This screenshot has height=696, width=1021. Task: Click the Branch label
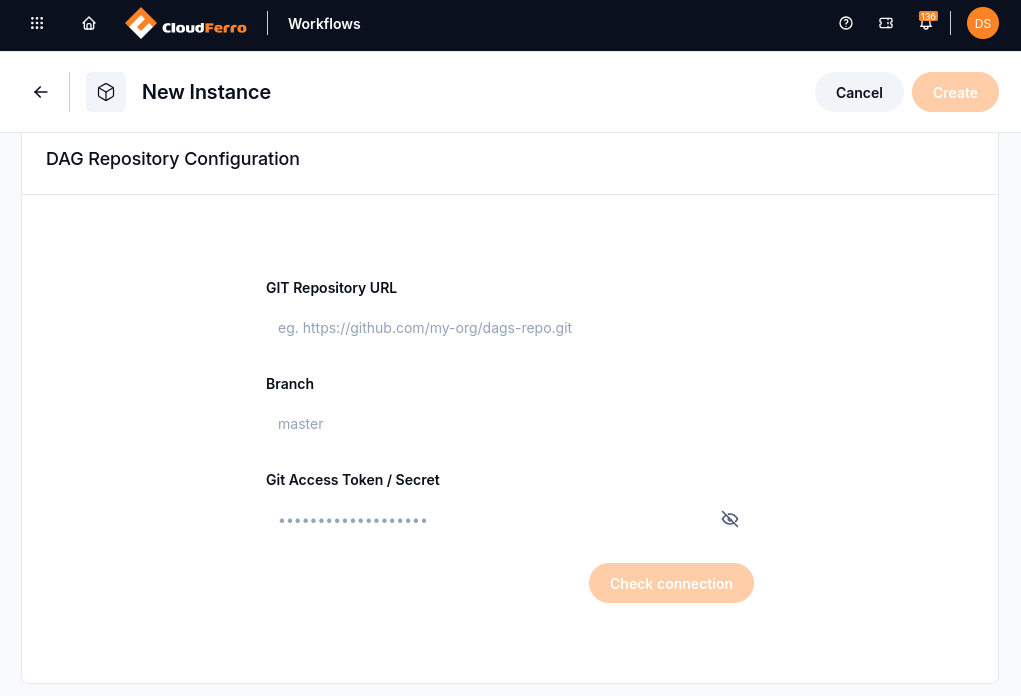click(290, 384)
